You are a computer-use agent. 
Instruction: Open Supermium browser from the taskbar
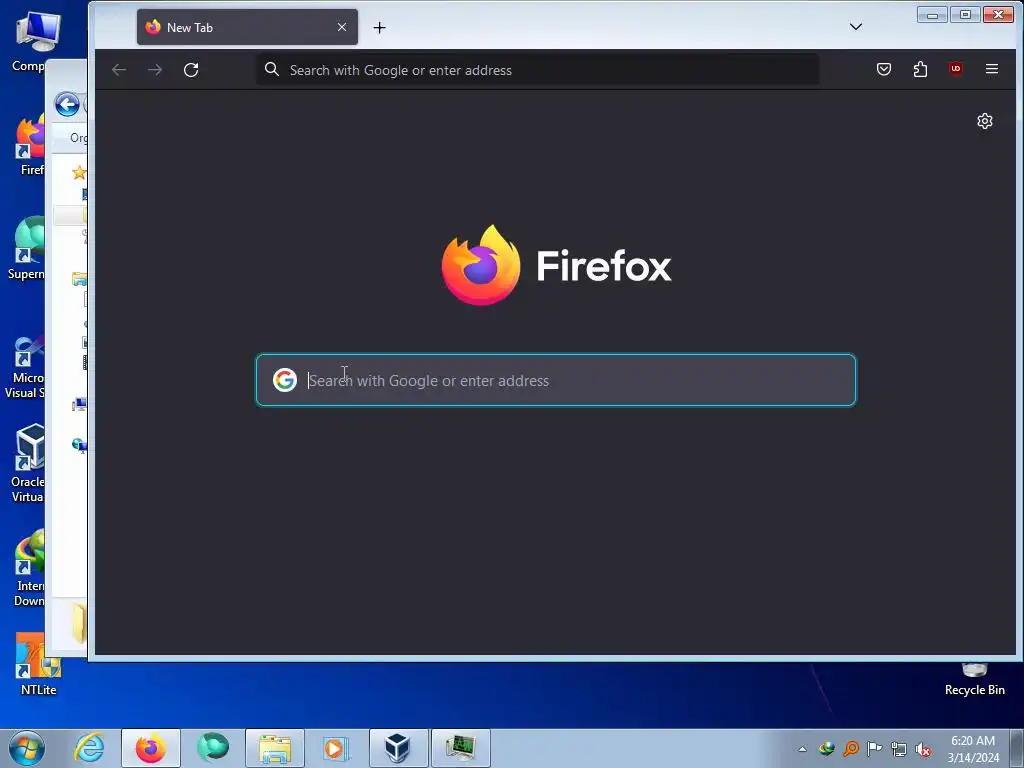click(x=213, y=748)
